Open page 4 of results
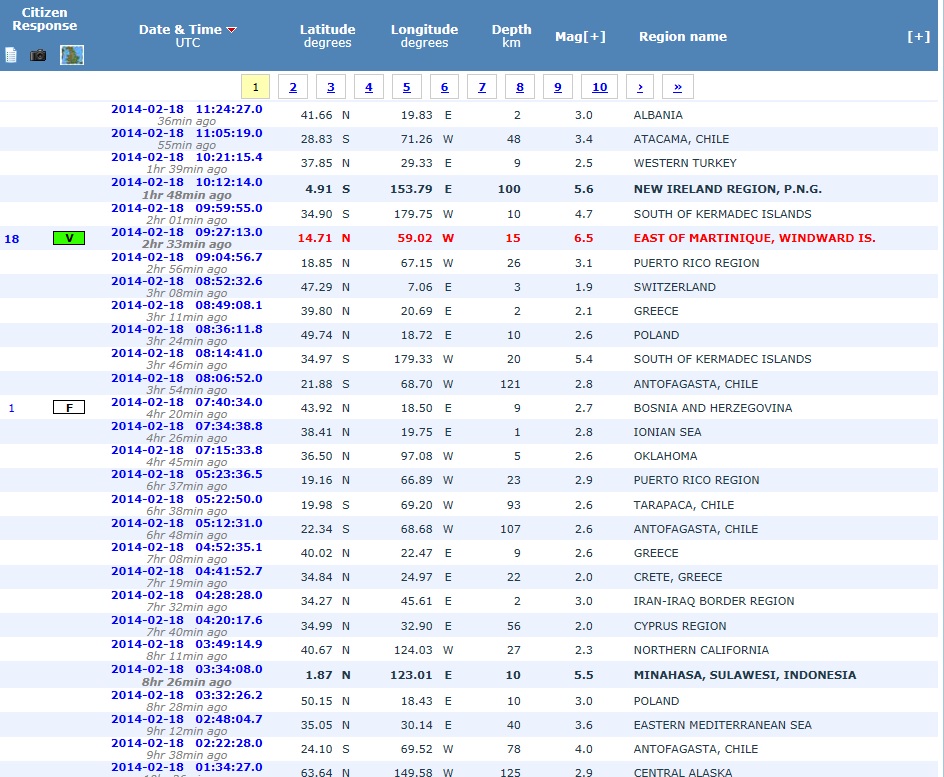The image size is (944, 777). coord(368,87)
